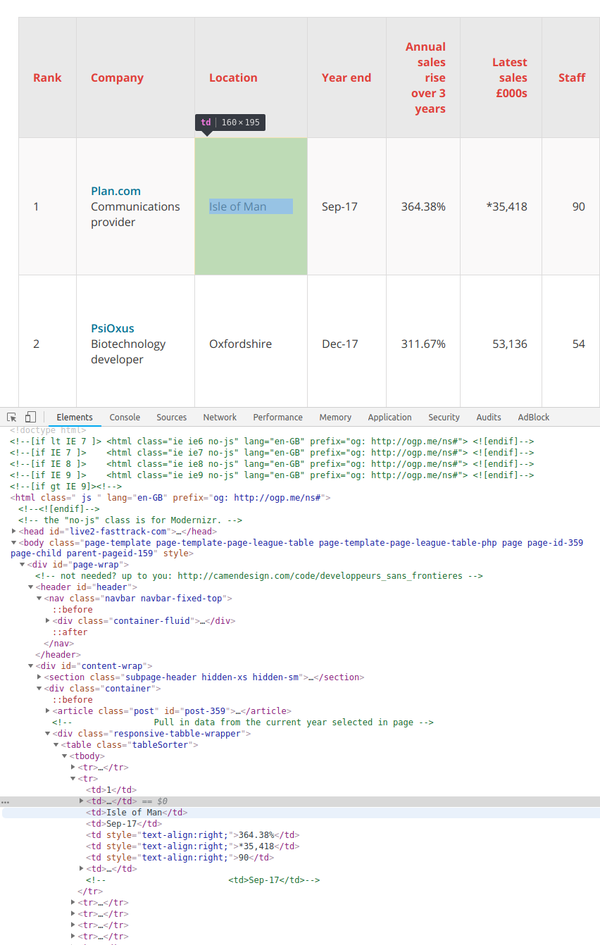This screenshot has width=600, height=945.
Task: Open the Audits tab
Action: [489, 417]
